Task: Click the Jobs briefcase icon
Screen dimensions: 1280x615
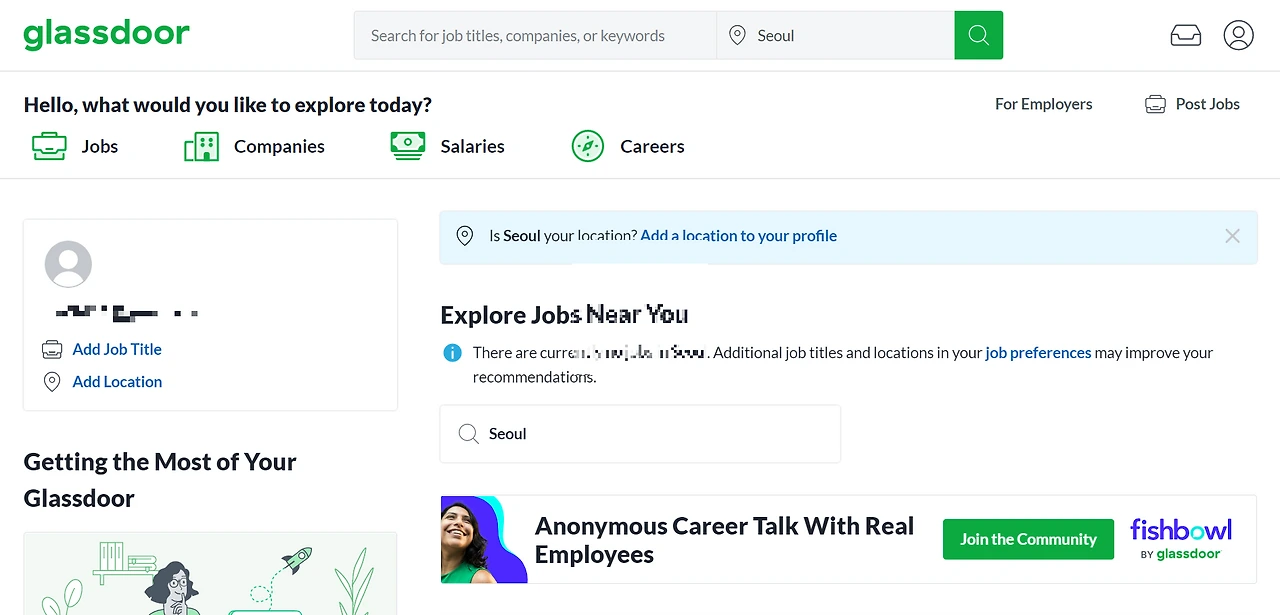Action: point(49,146)
